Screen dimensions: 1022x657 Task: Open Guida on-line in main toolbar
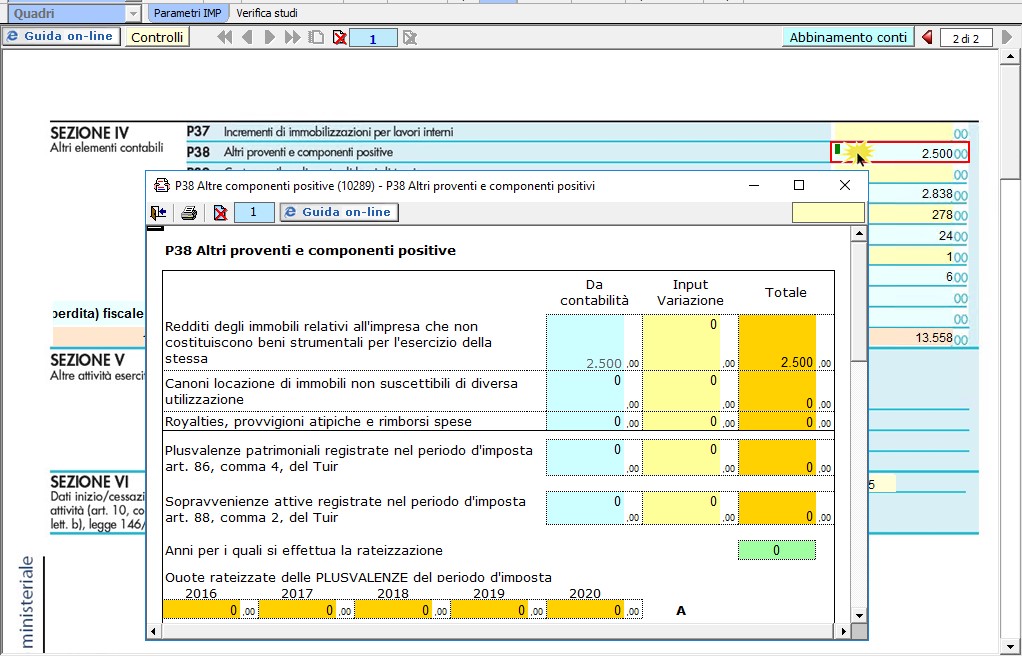pos(62,36)
